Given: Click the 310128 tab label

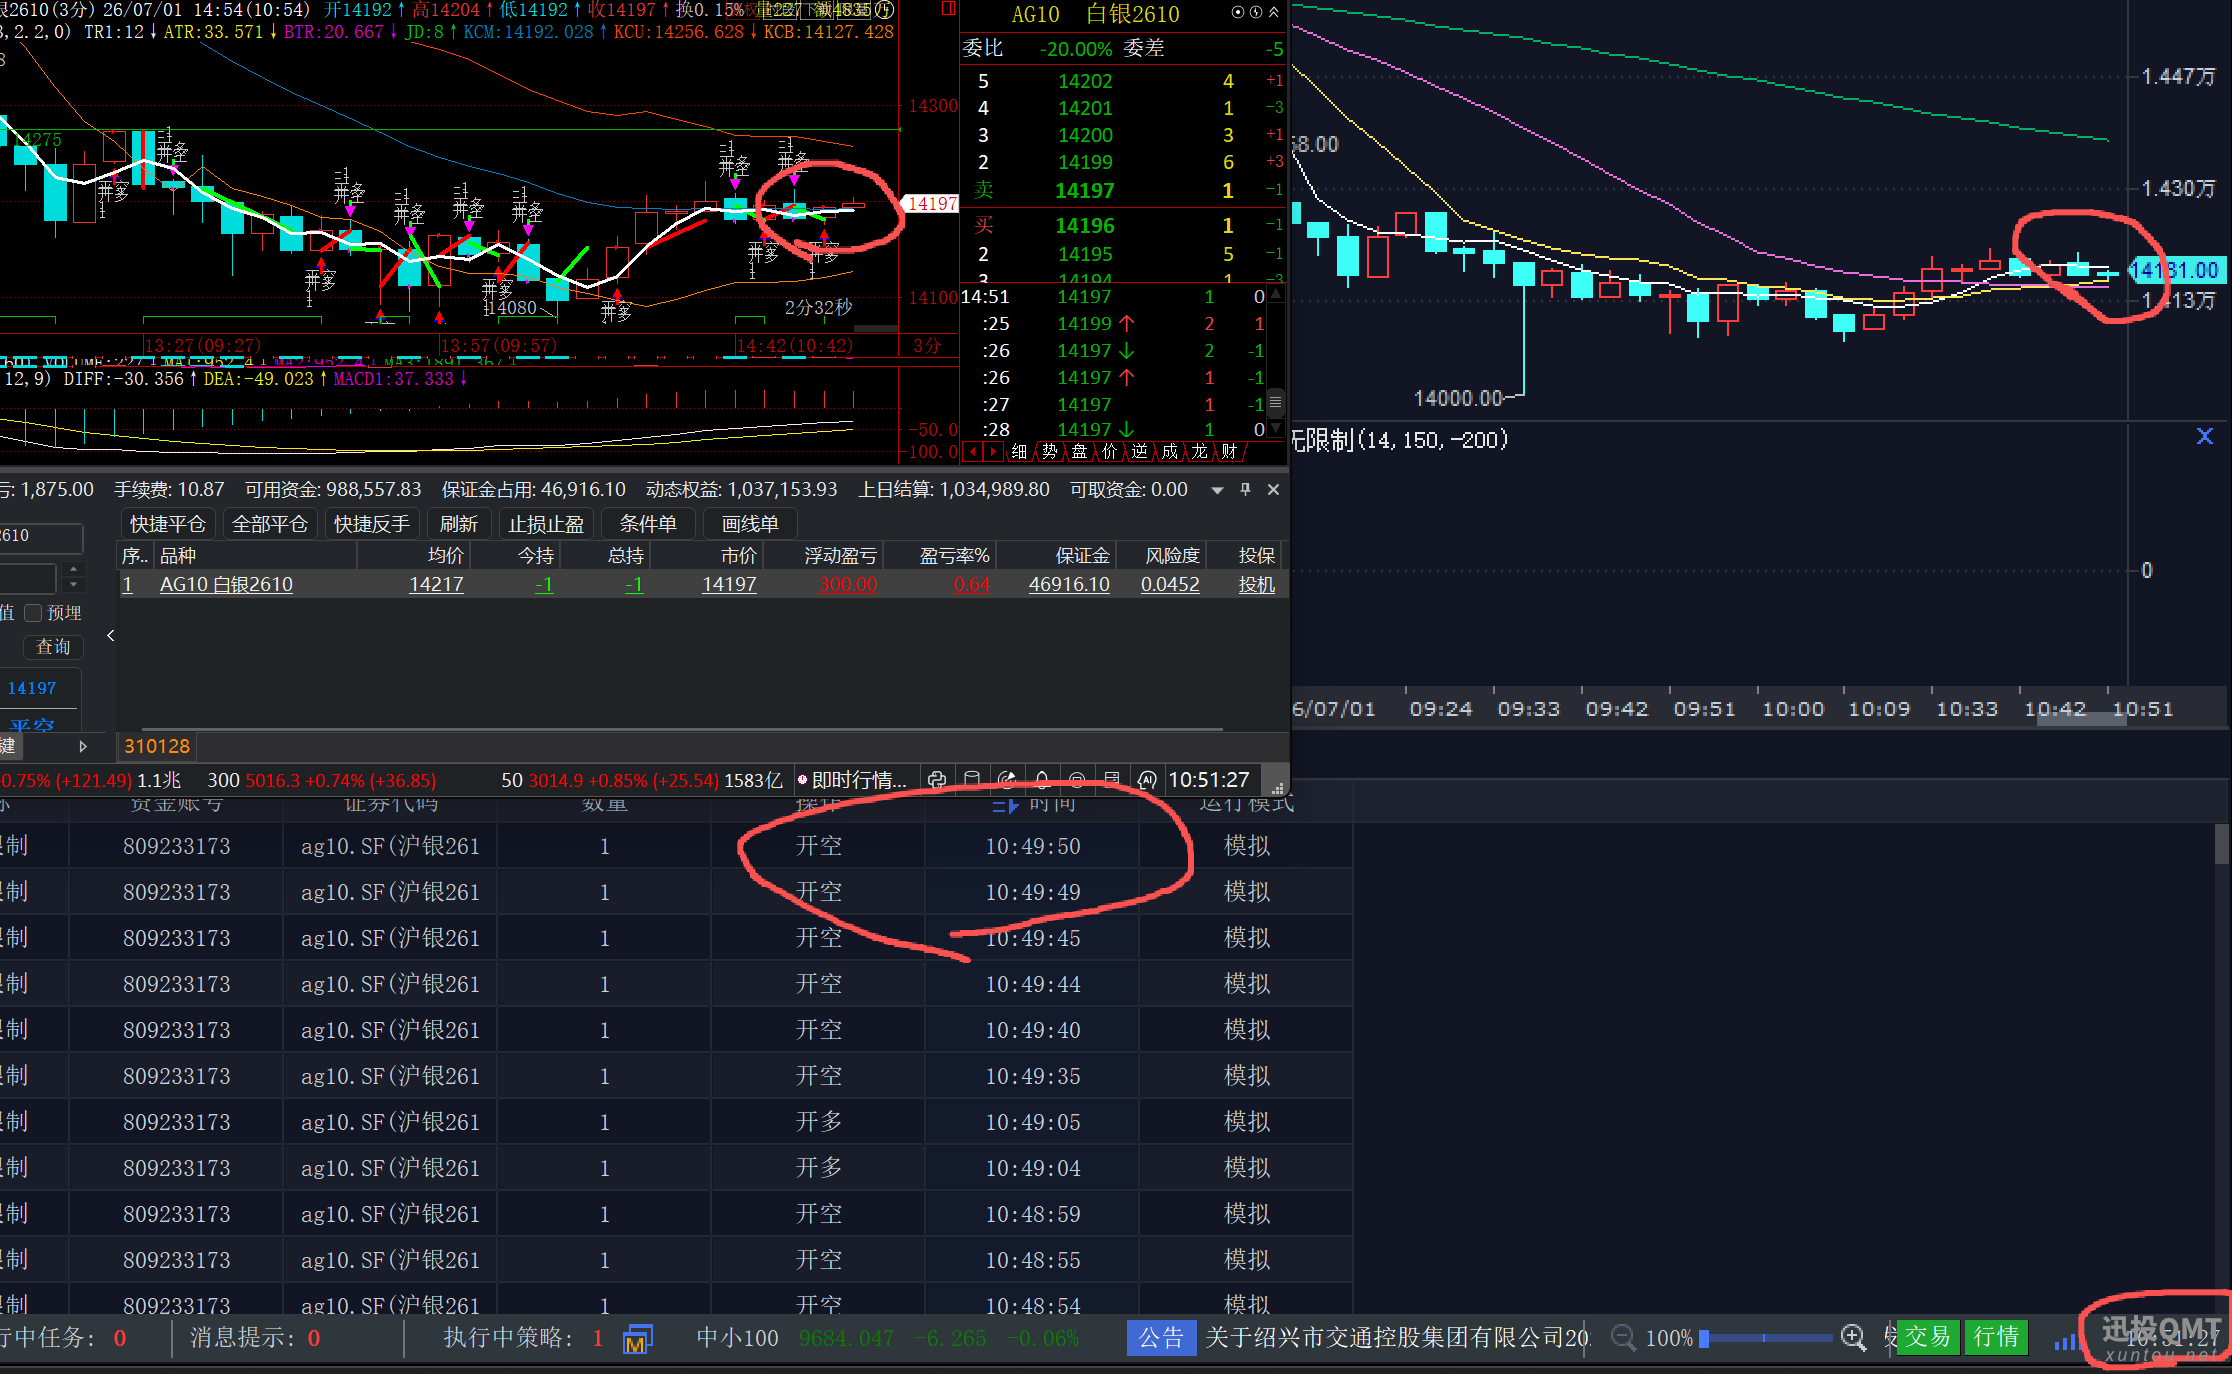Looking at the screenshot, I should click(x=157, y=746).
